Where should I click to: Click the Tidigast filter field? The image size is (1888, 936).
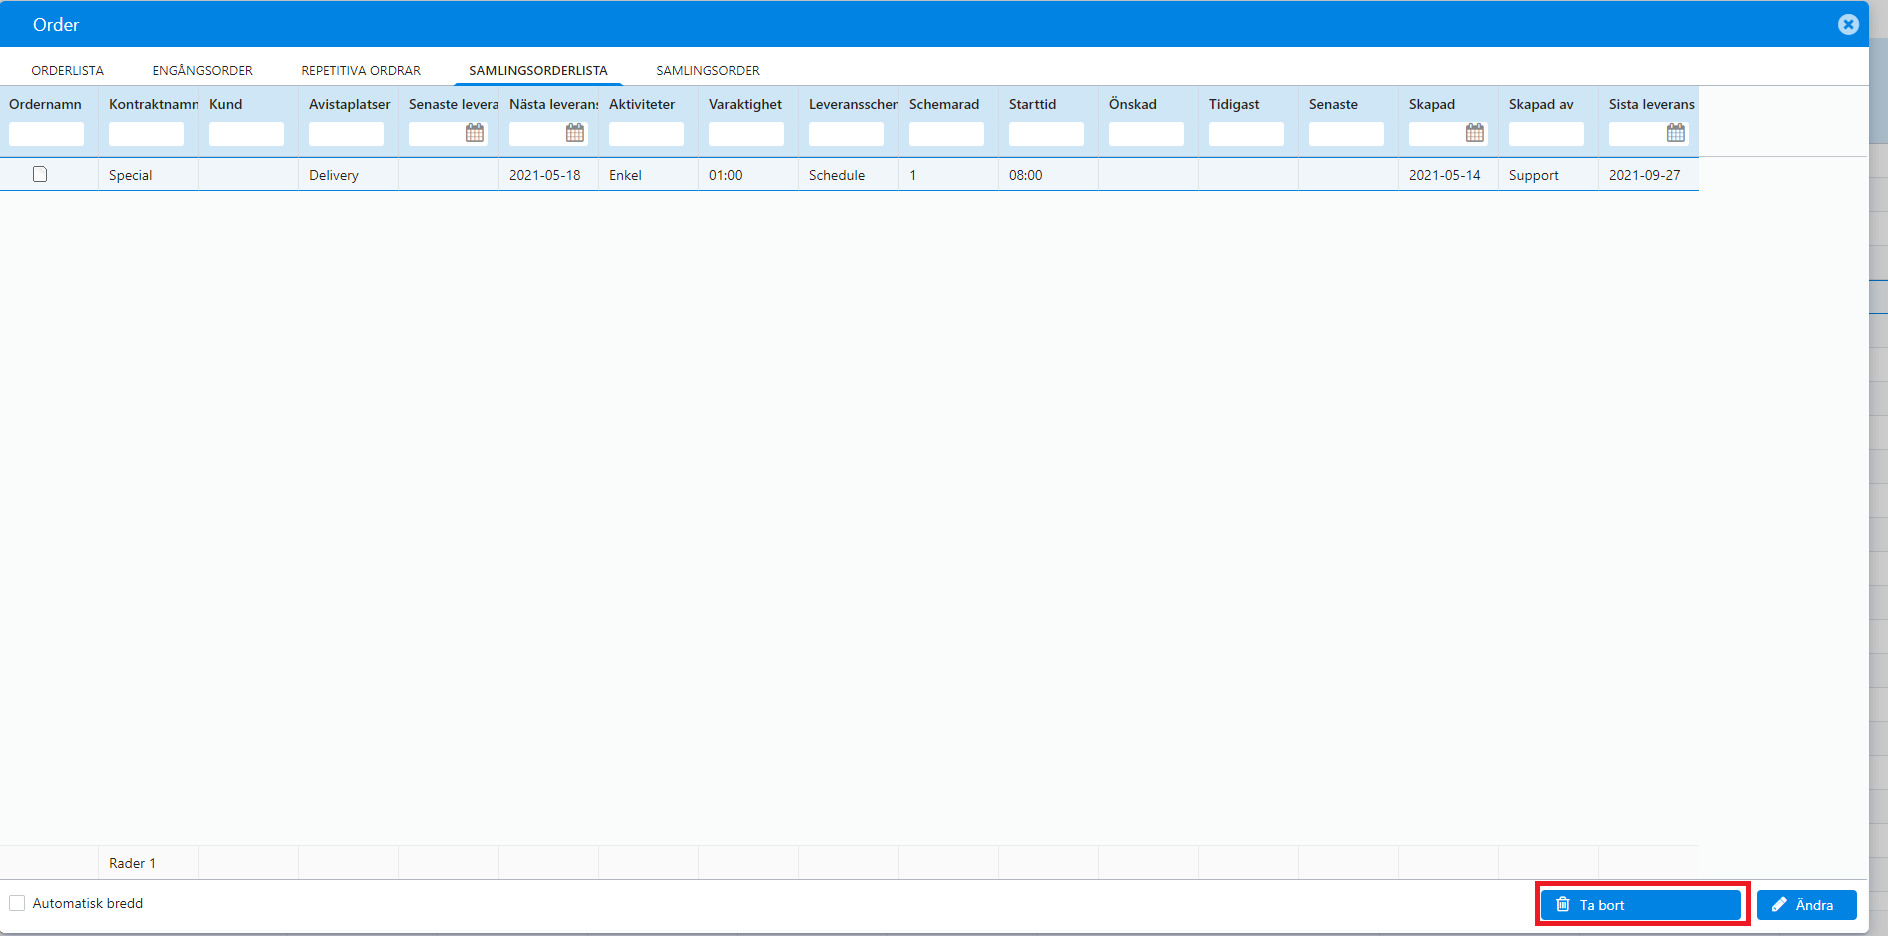(1246, 134)
